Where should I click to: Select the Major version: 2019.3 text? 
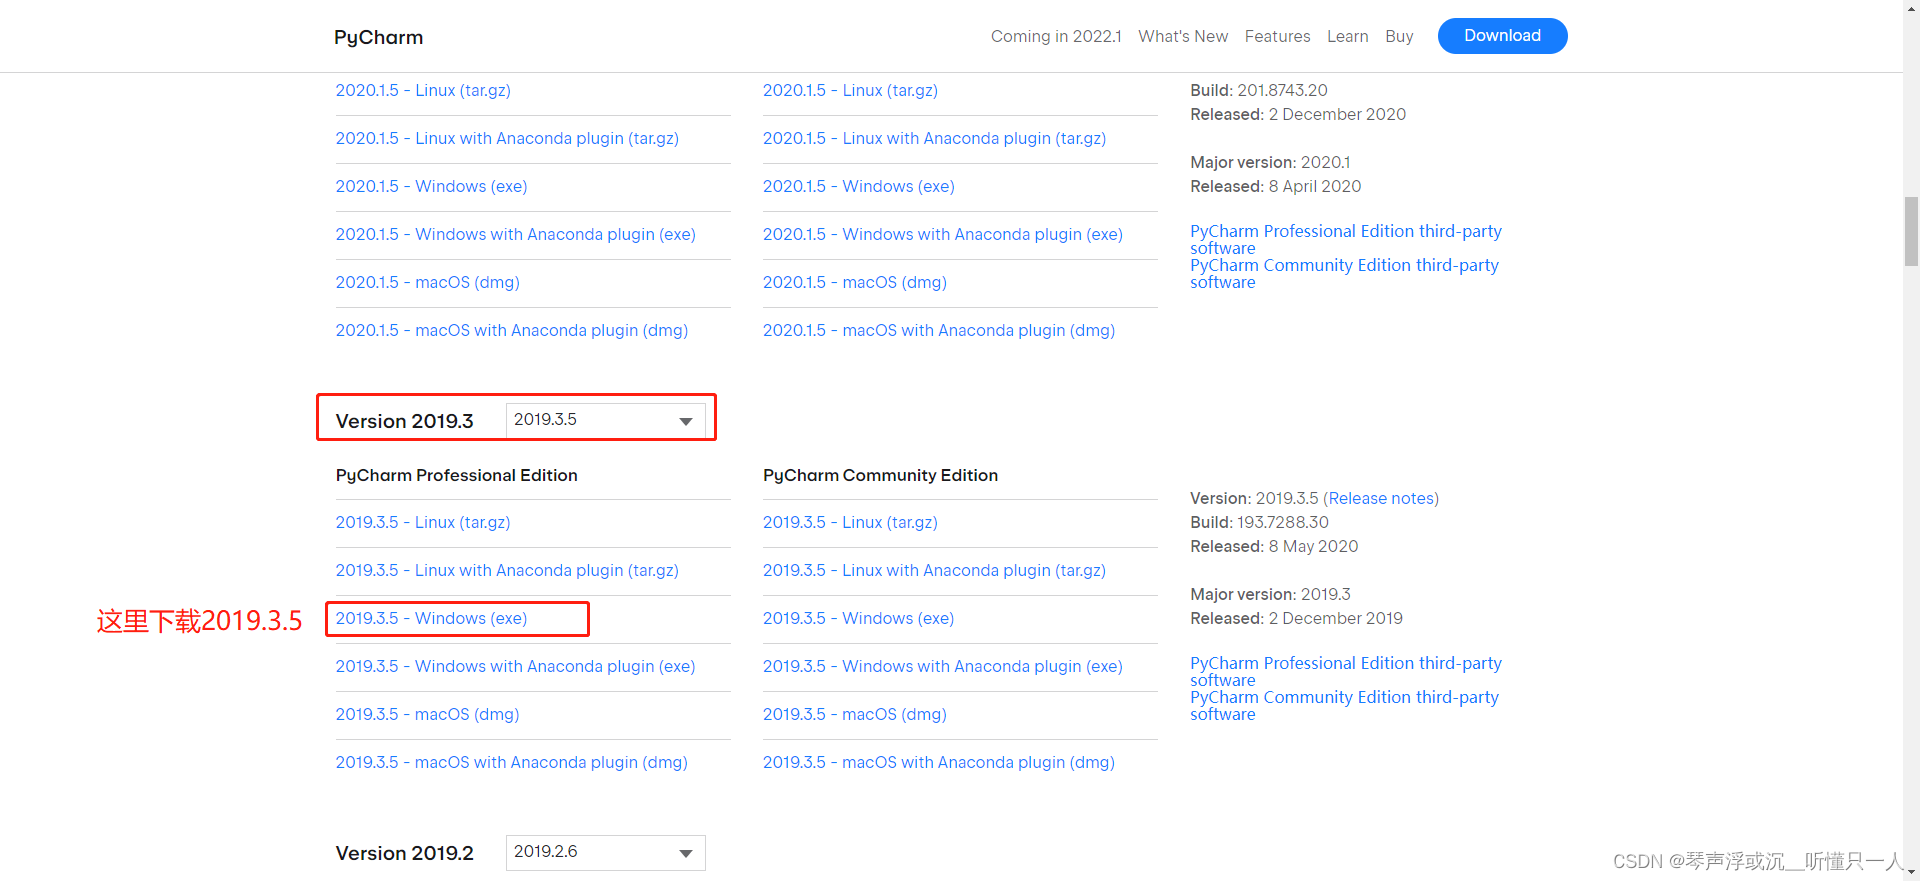(1270, 594)
